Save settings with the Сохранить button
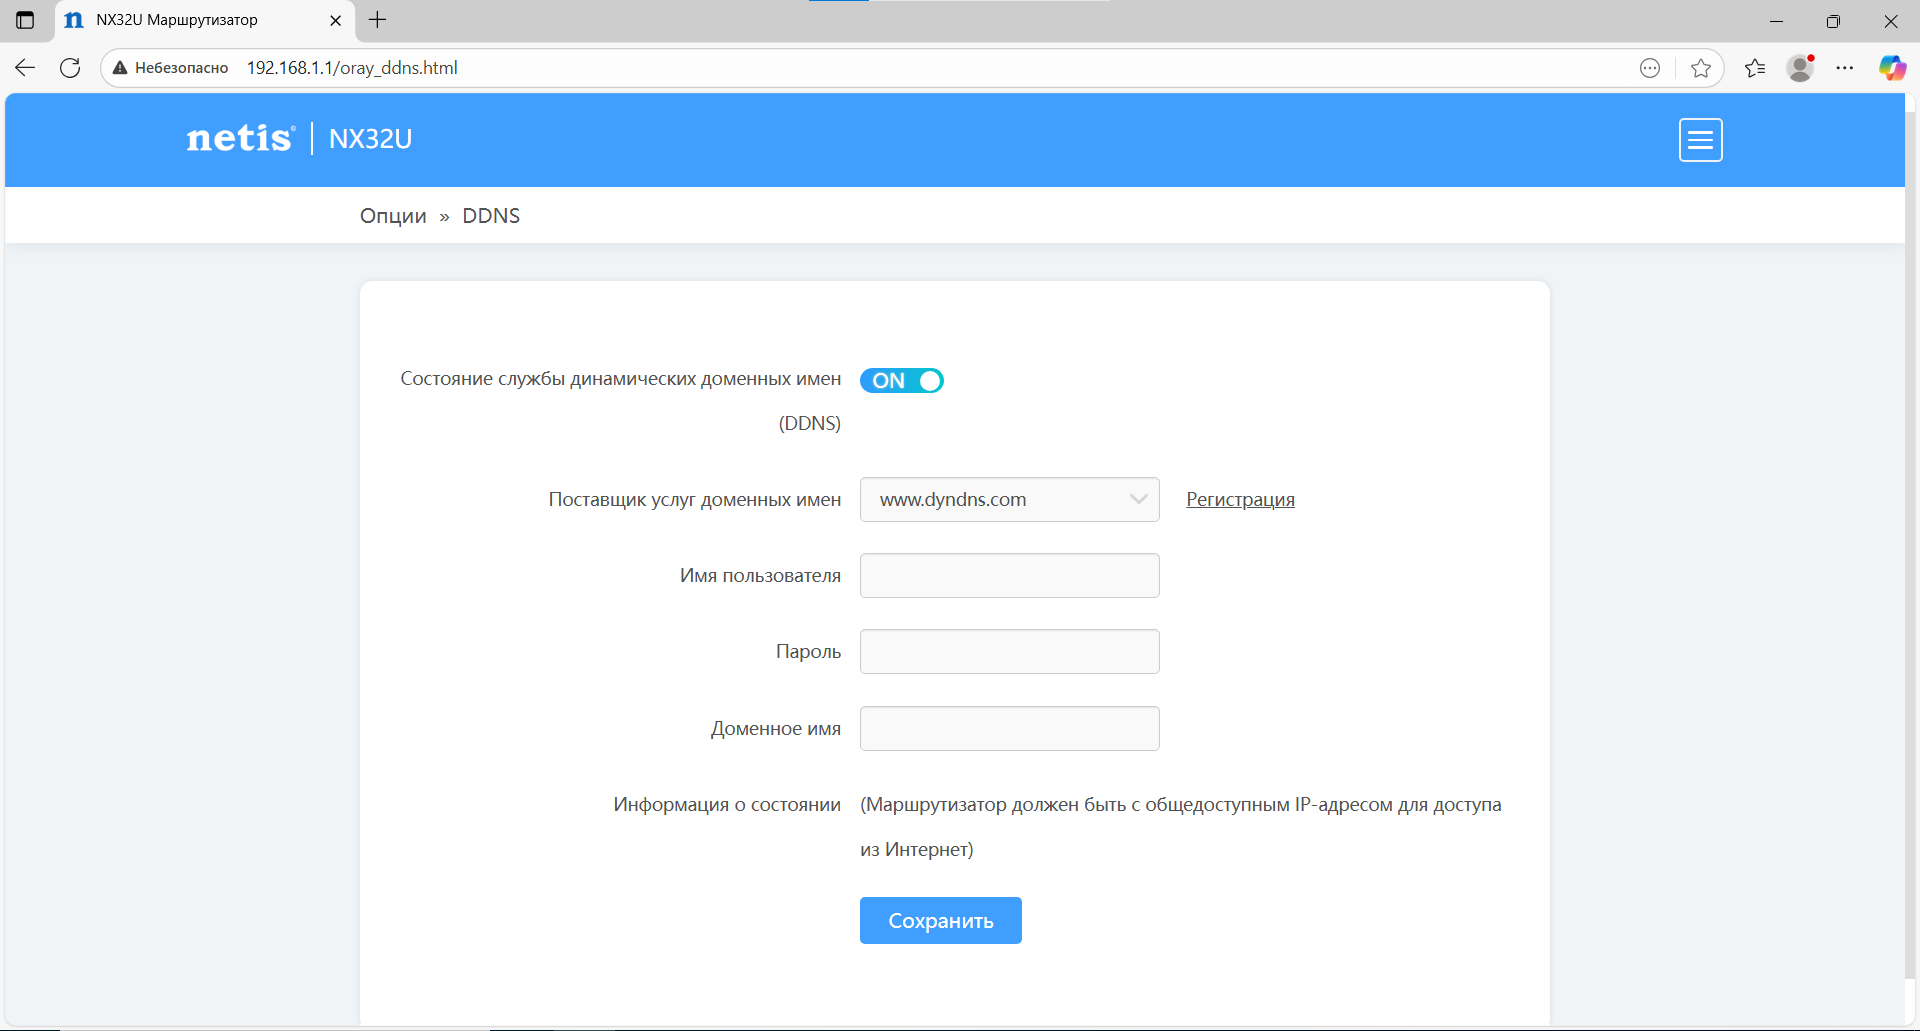1920x1031 pixels. click(x=941, y=921)
